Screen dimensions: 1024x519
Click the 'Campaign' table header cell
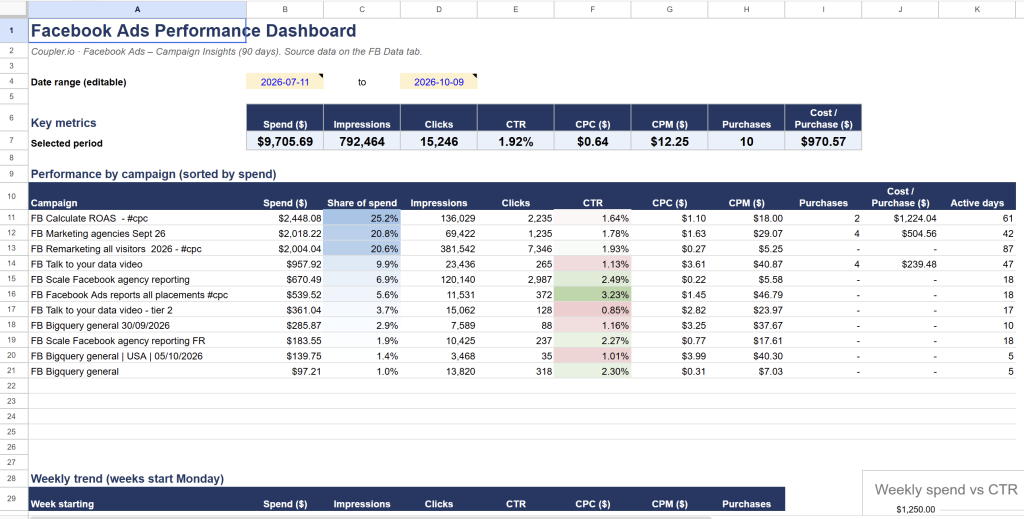137,197
